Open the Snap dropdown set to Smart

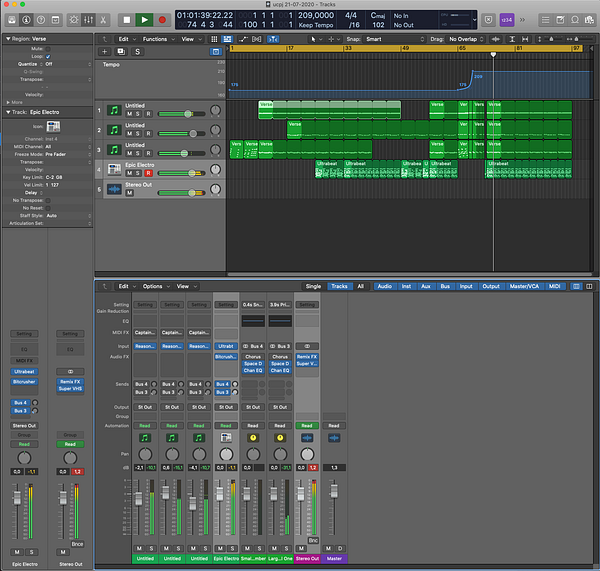pyautogui.click(x=379, y=39)
